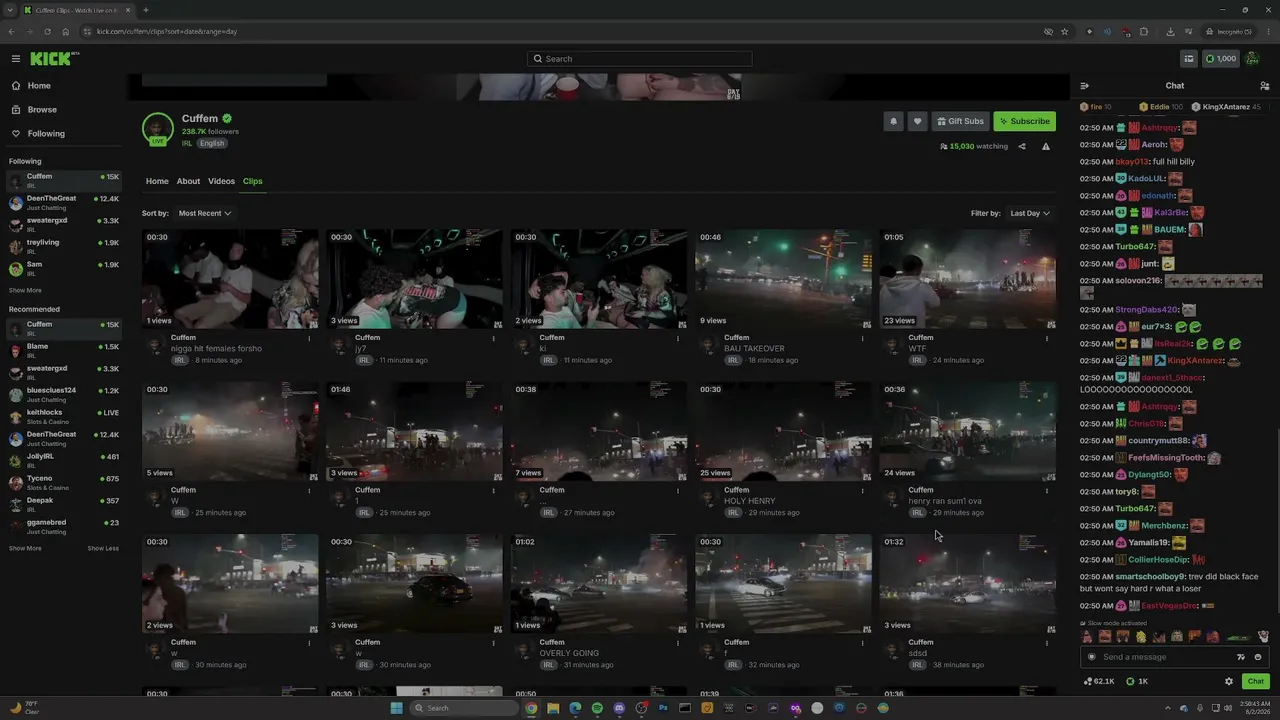Click the bookmark star in address bar
Viewport: 1280px width, 720px height.
1065,31
